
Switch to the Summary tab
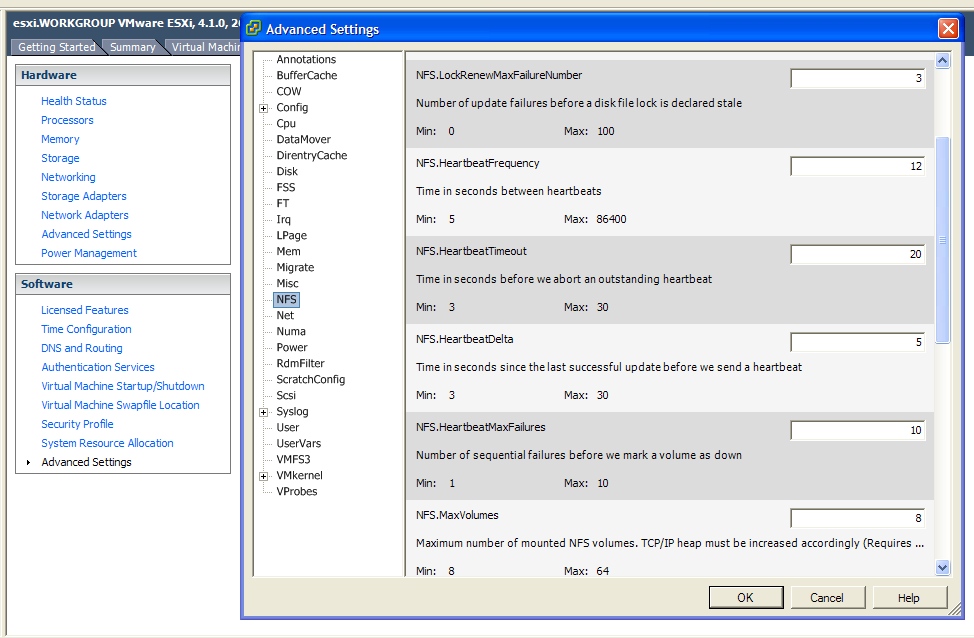click(x=132, y=47)
